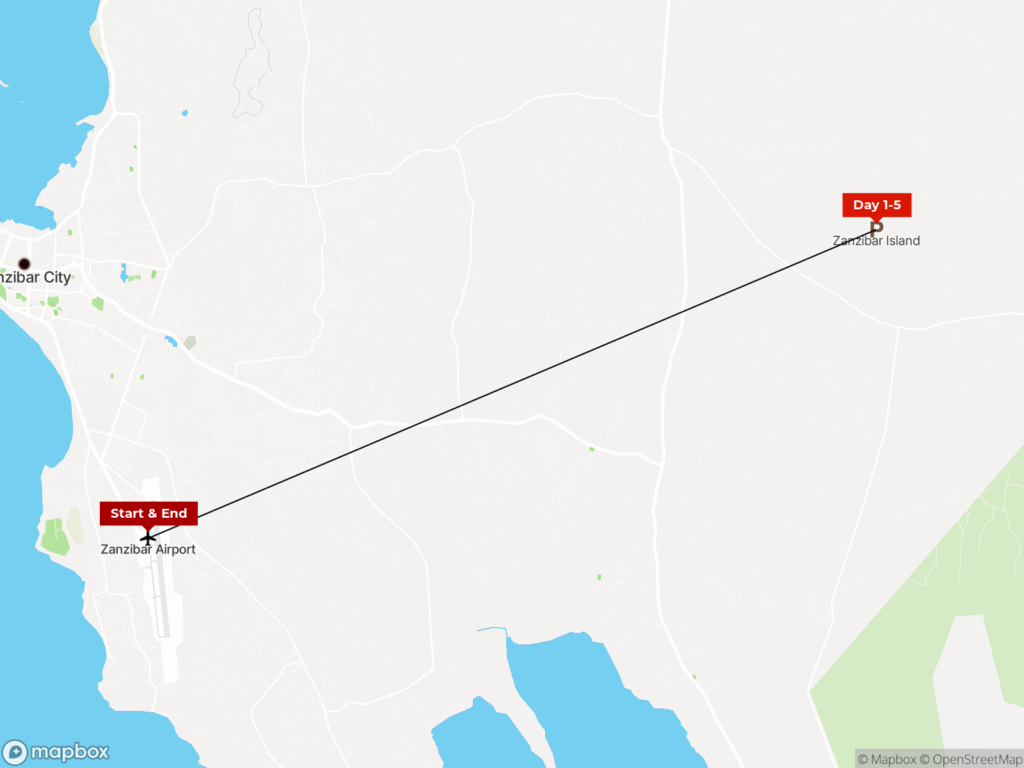Click the gray outlined region at the top

tap(253, 63)
